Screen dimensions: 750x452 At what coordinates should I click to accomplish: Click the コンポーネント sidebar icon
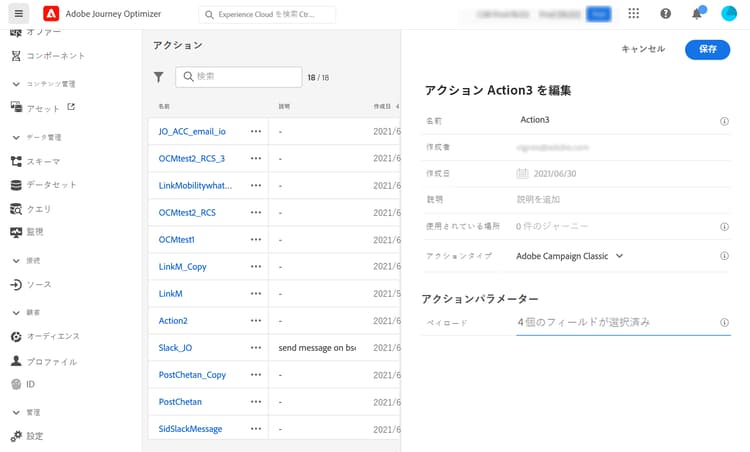(16, 56)
